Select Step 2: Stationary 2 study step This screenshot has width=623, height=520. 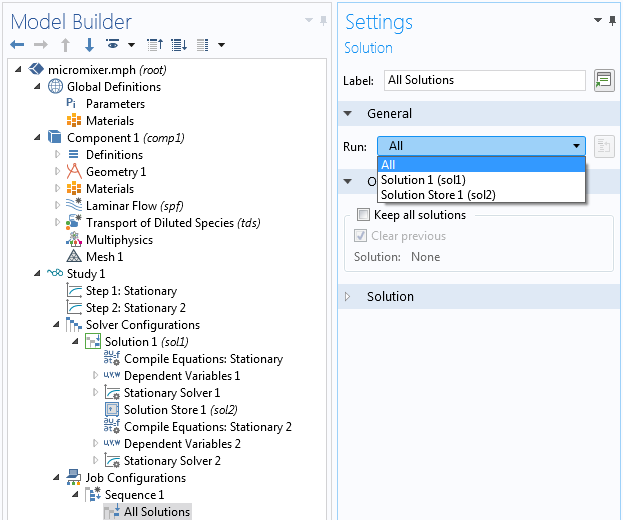[x=135, y=308]
